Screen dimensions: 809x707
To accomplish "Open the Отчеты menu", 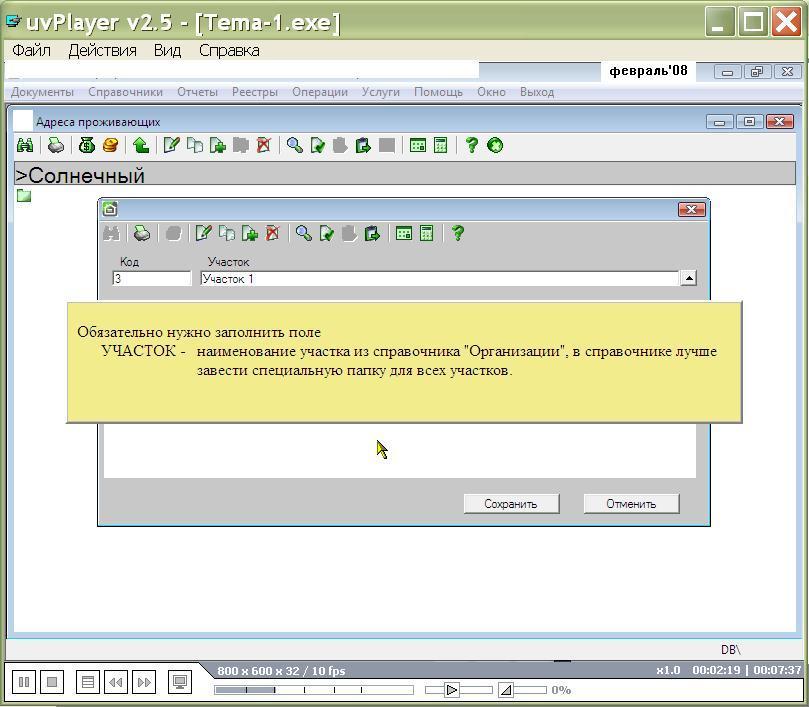I will coord(197,92).
